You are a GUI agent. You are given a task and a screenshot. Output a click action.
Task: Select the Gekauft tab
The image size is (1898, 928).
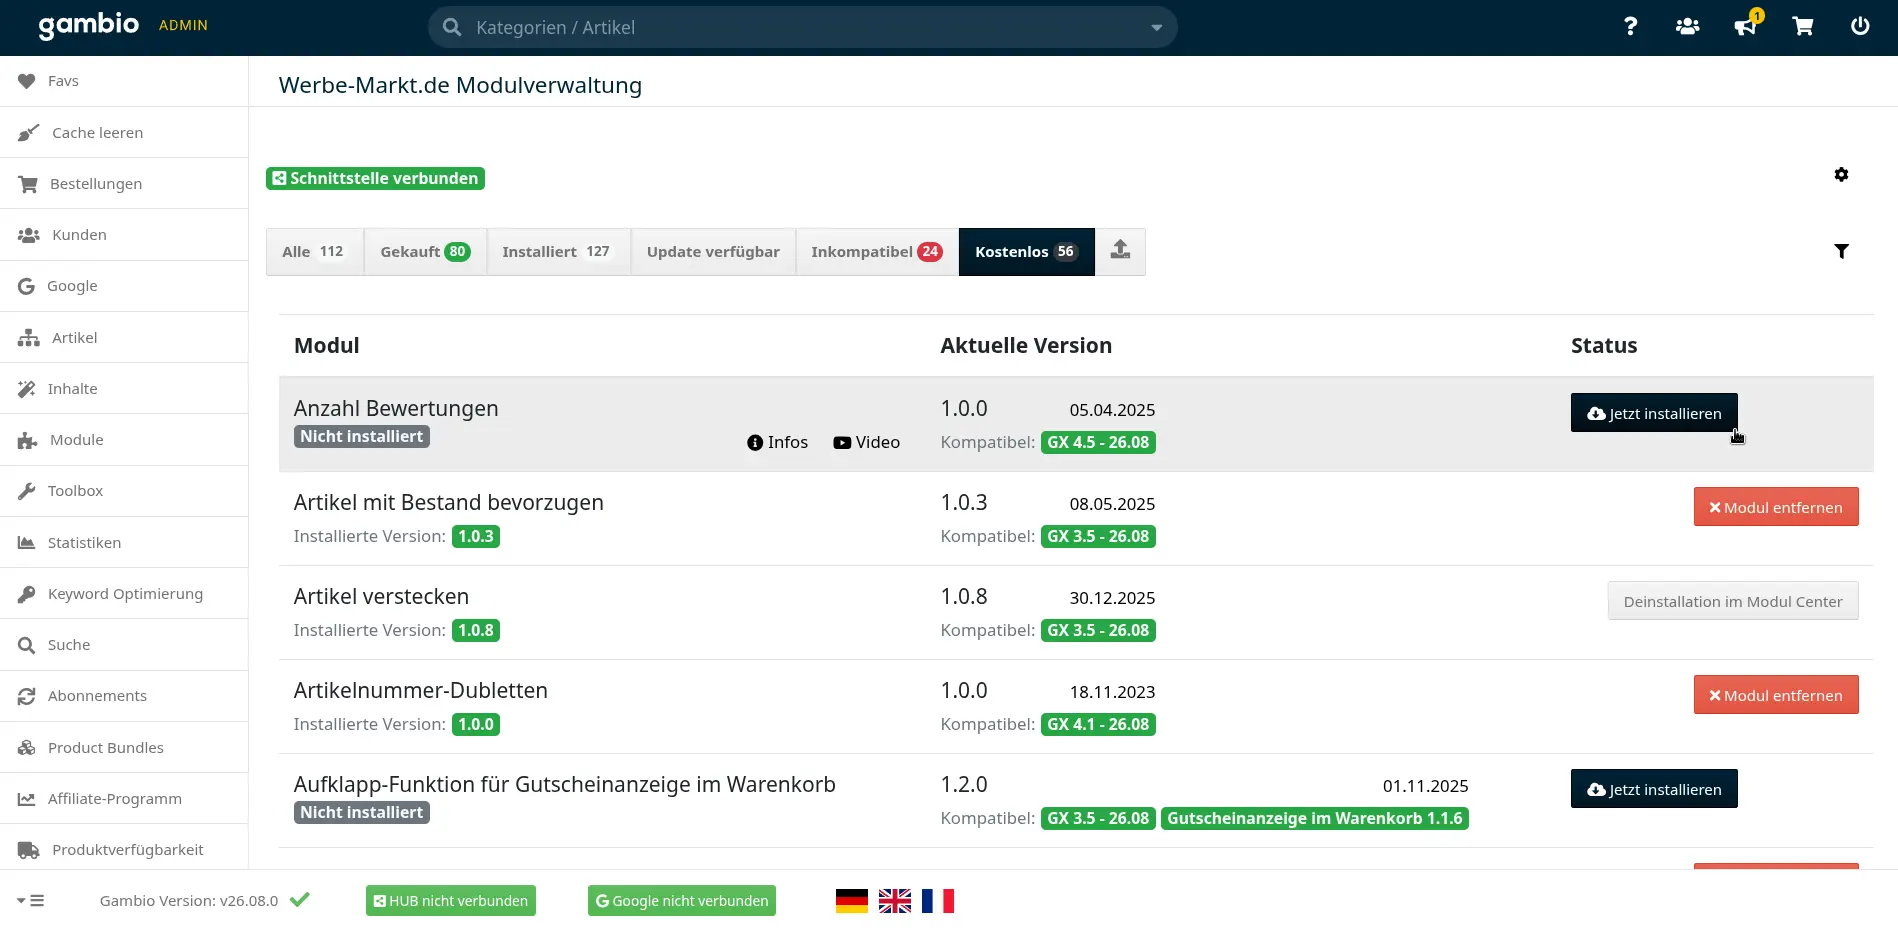425,252
